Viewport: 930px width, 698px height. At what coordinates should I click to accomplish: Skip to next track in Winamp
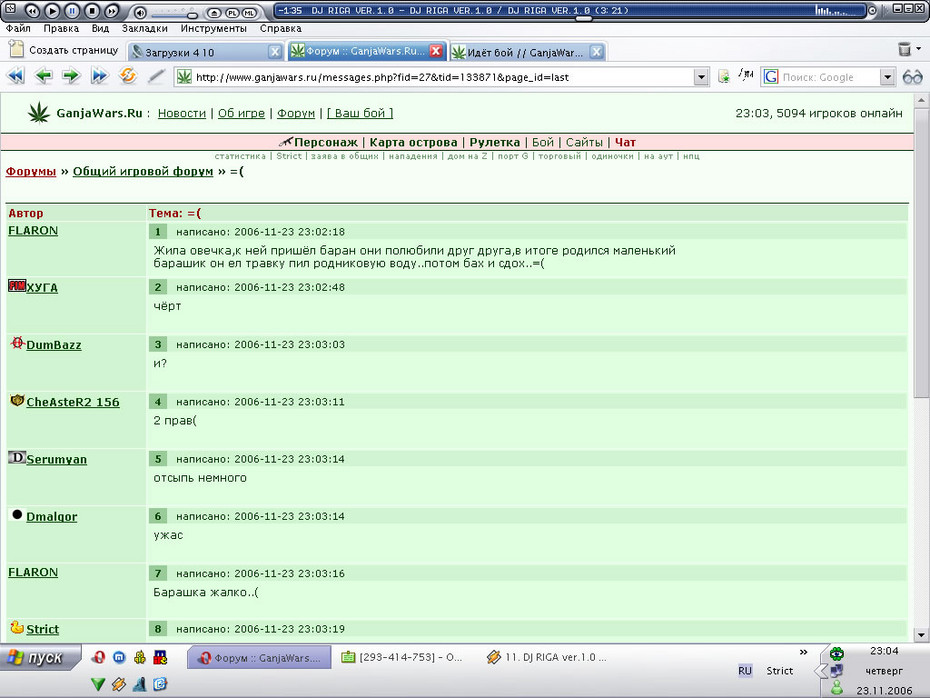[x=111, y=11]
